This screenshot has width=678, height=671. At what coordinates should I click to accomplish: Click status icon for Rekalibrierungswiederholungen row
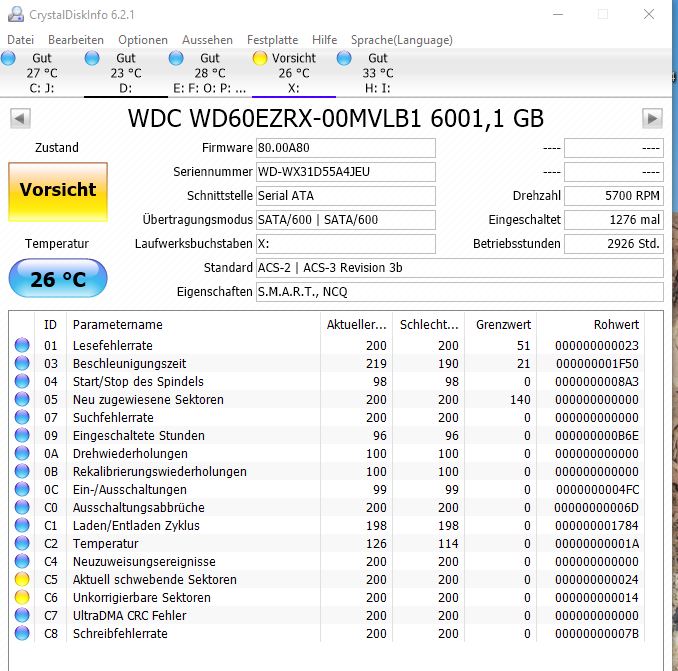(22, 471)
